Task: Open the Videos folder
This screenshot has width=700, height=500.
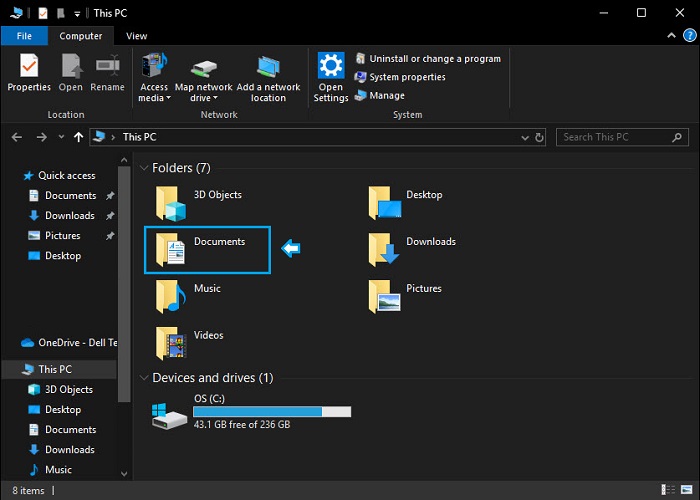Action: [x=172, y=343]
